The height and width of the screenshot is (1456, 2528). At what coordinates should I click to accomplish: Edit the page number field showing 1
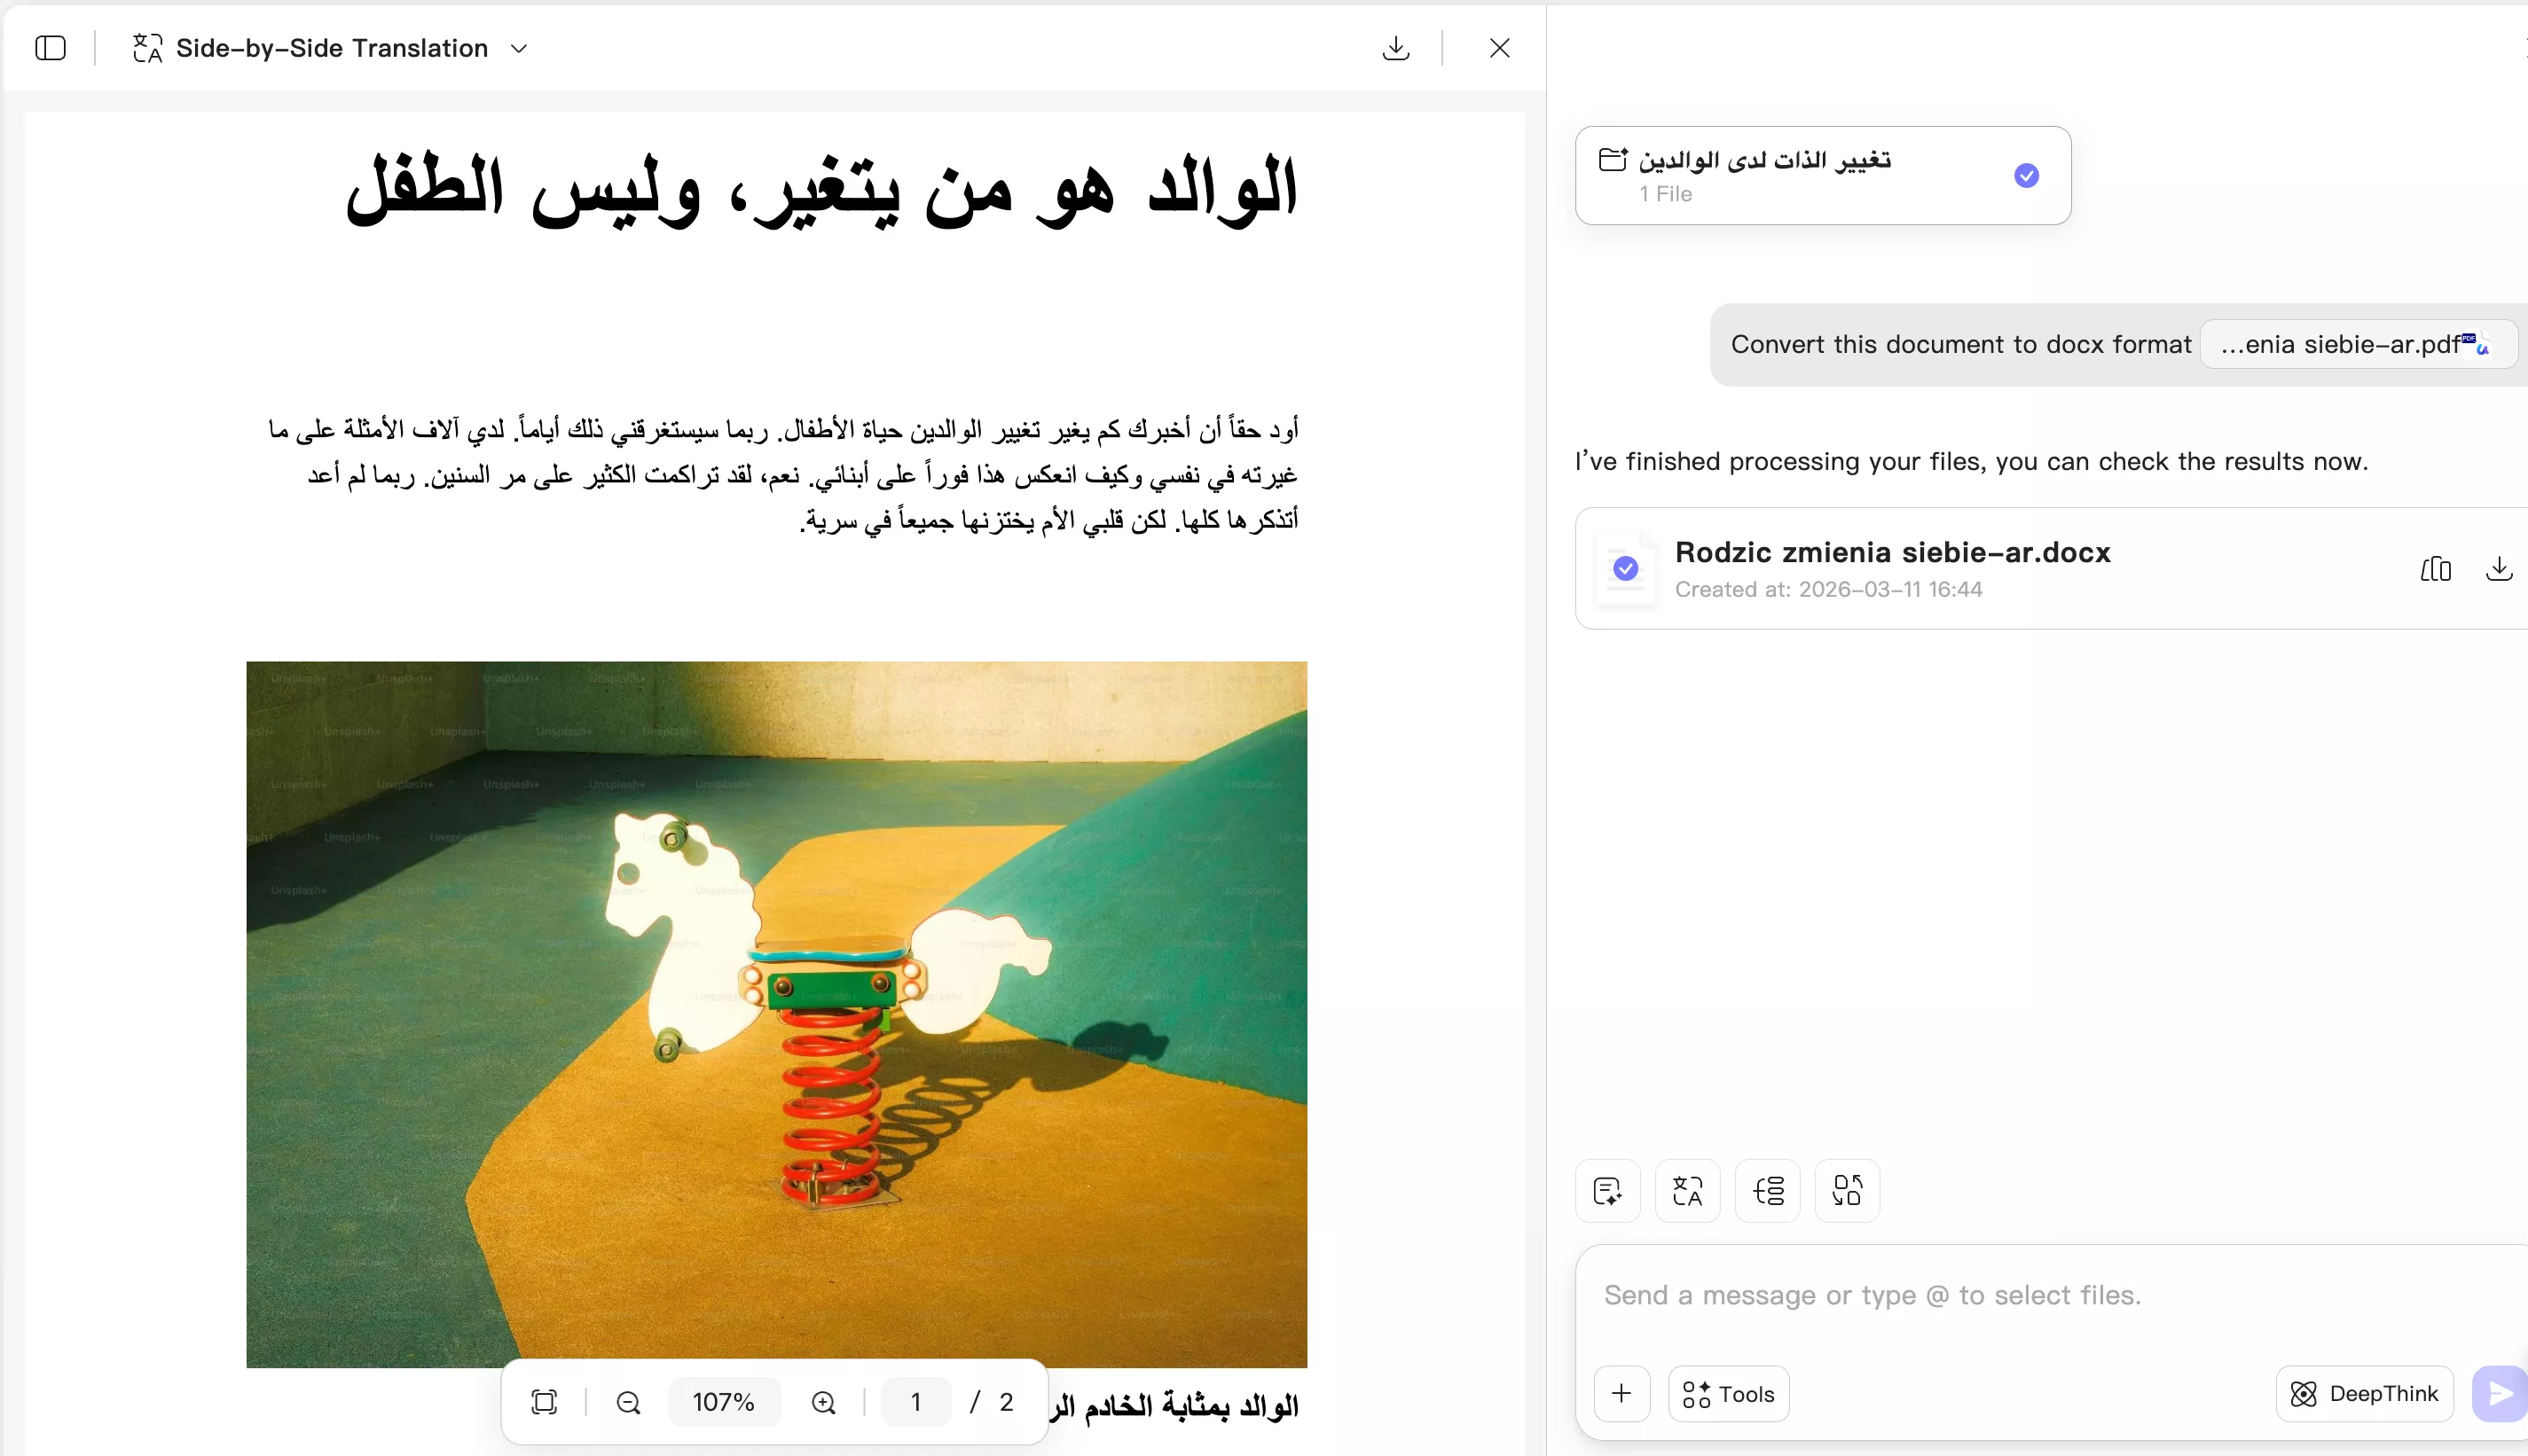[x=915, y=1401]
